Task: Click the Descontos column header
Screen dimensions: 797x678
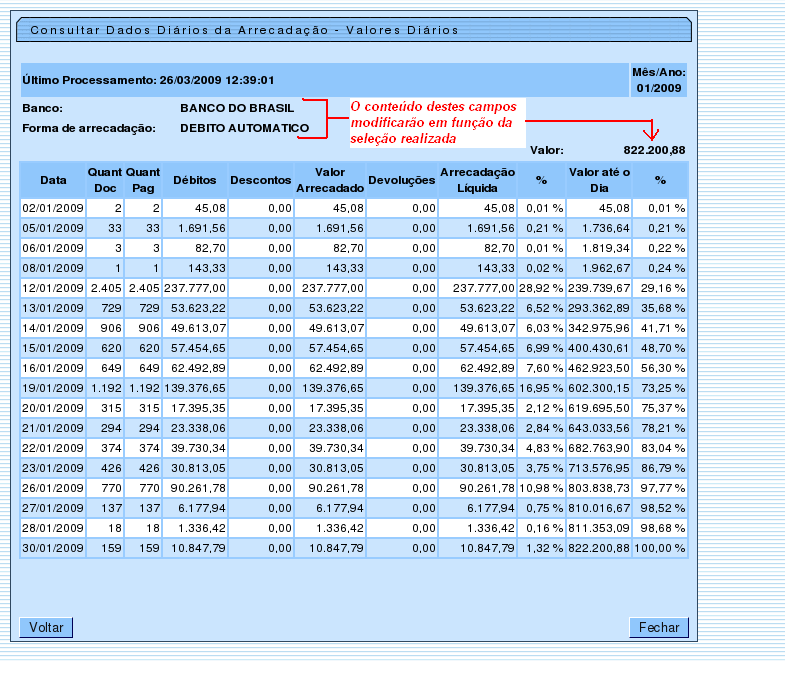Action: pos(260,180)
